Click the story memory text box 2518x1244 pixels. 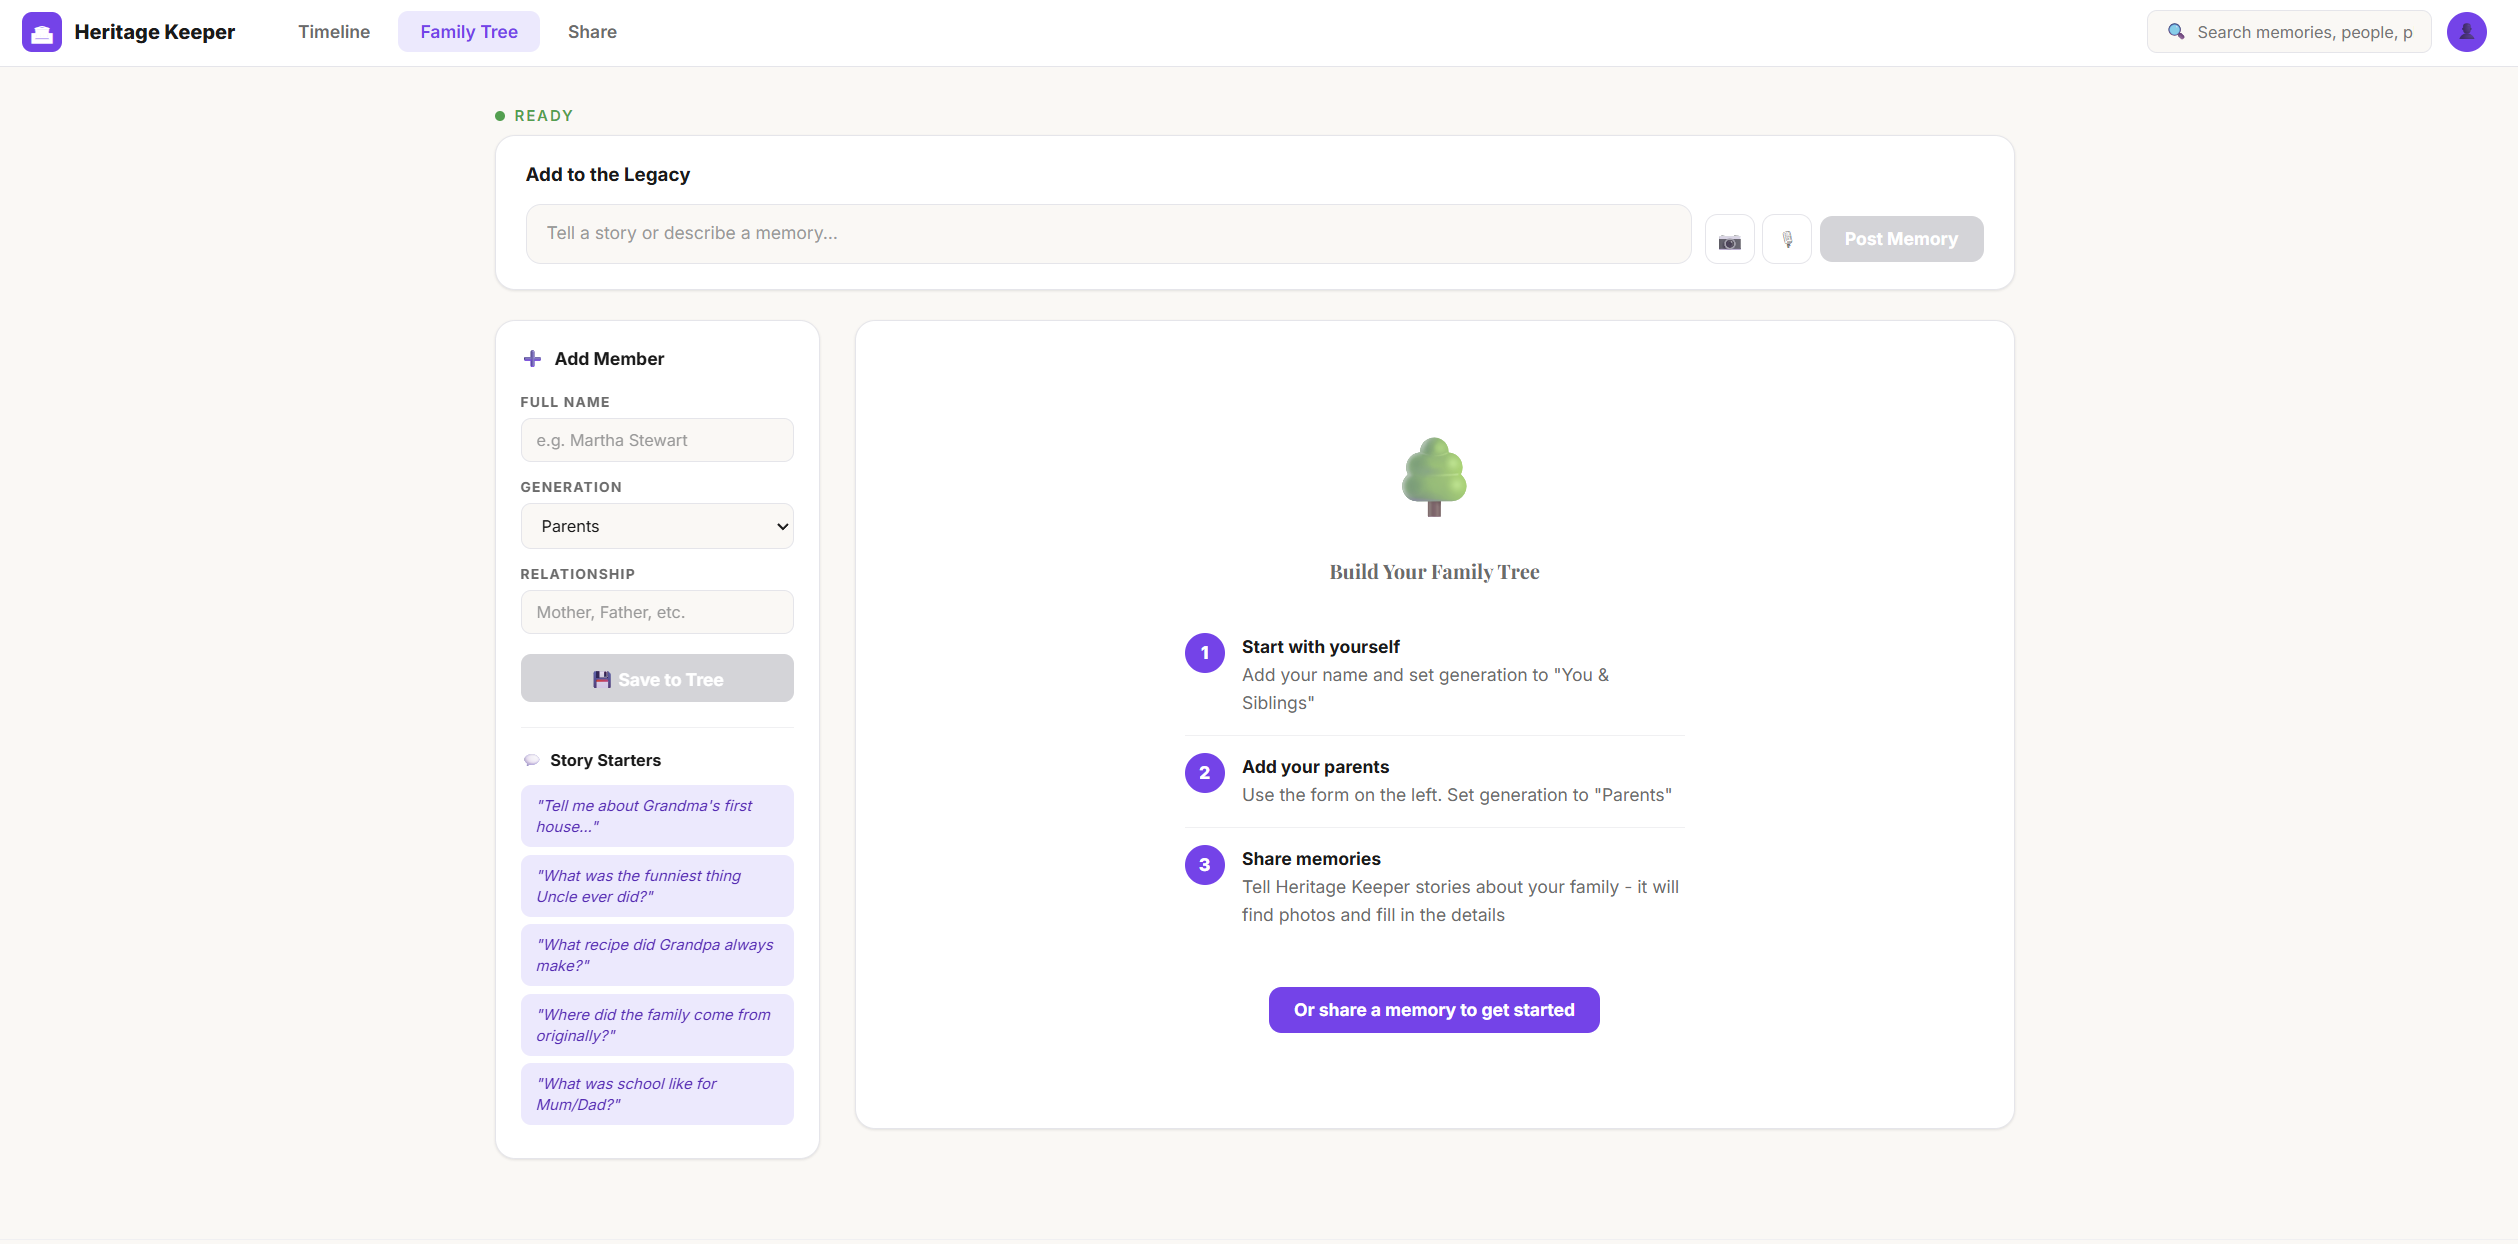tap(1108, 234)
